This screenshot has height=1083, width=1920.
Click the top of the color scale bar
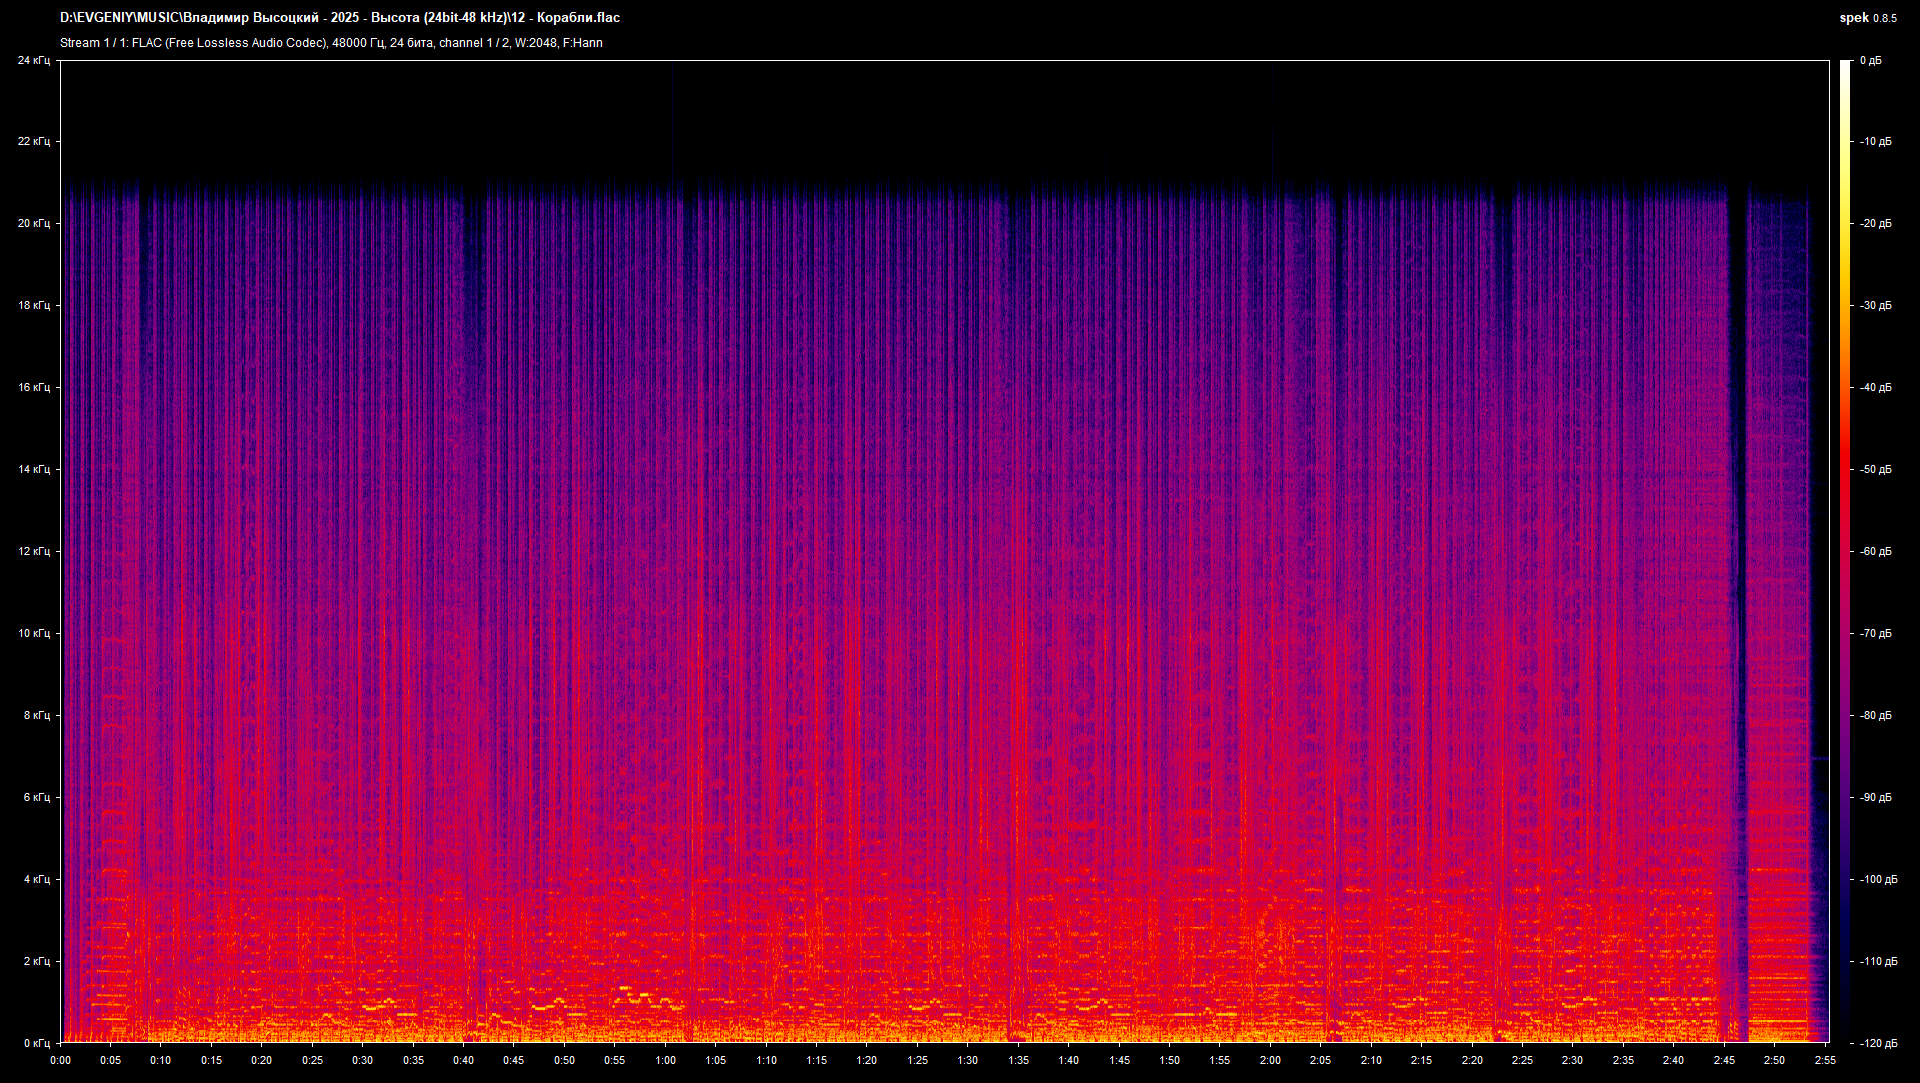point(1845,66)
